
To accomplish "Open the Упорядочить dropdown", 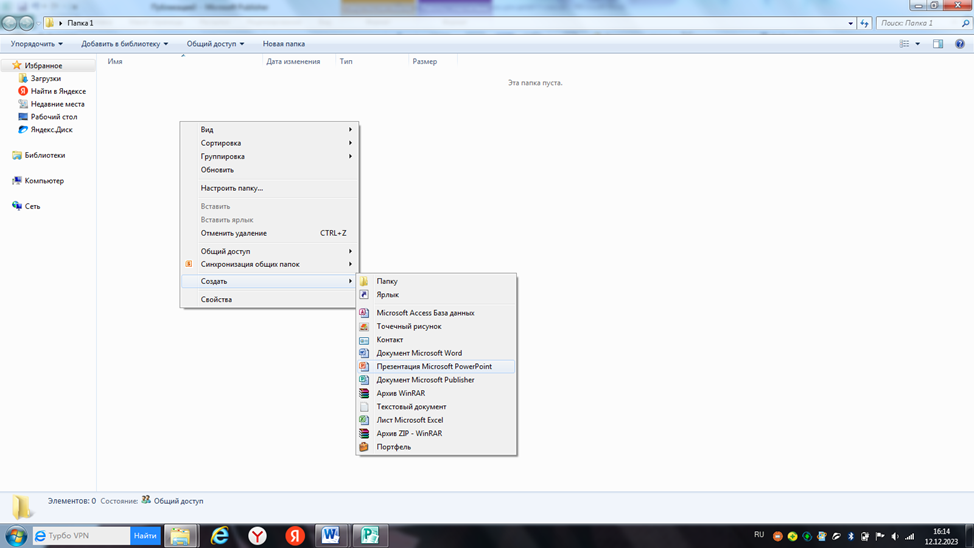I will click(37, 44).
